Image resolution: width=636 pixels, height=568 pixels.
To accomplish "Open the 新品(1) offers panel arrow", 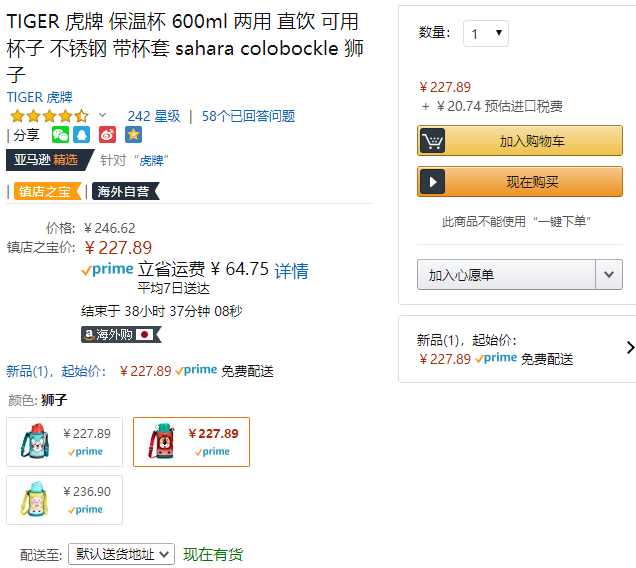I will (630, 348).
